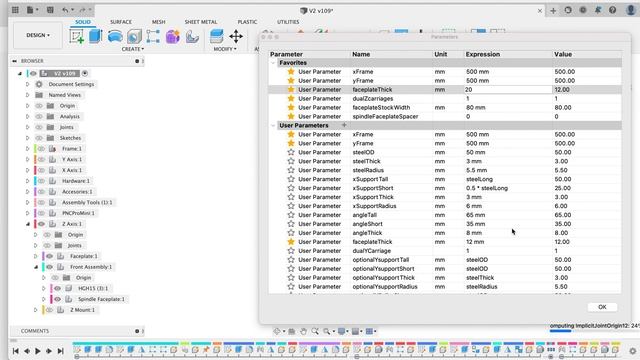Screen dimensions: 640x360
Task: Open Grid and Snaps settings in navigation bar
Action: coord(357,331)
